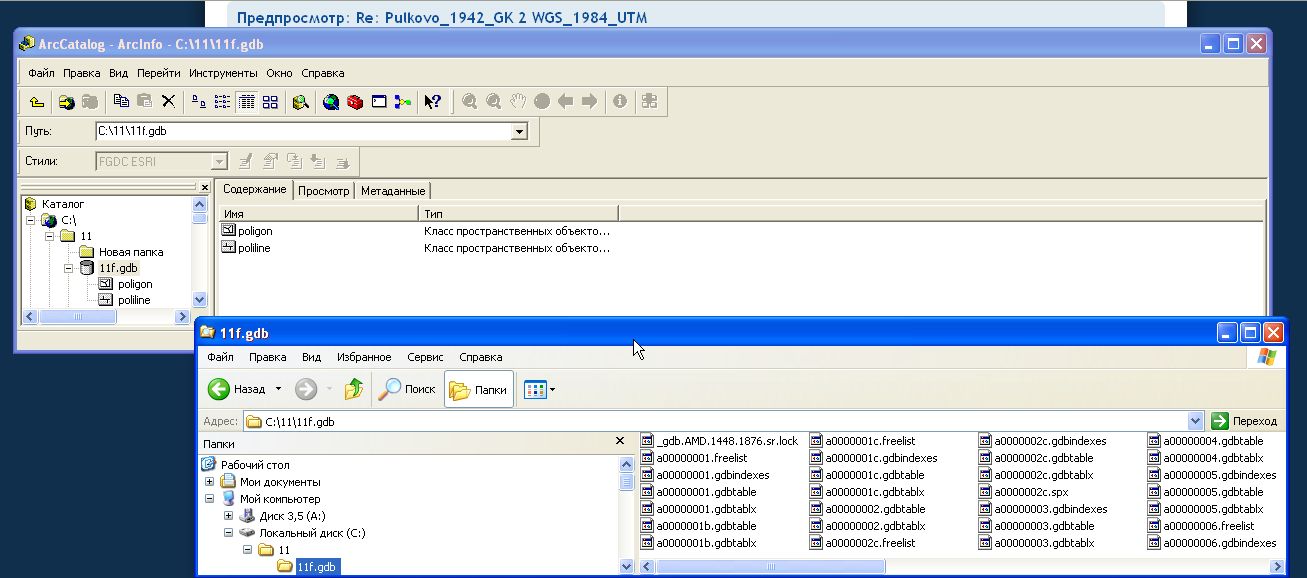Image resolution: width=1307 pixels, height=578 pixels.
Task: Select the poligon feature class in contents list
Action: pos(255,231)
